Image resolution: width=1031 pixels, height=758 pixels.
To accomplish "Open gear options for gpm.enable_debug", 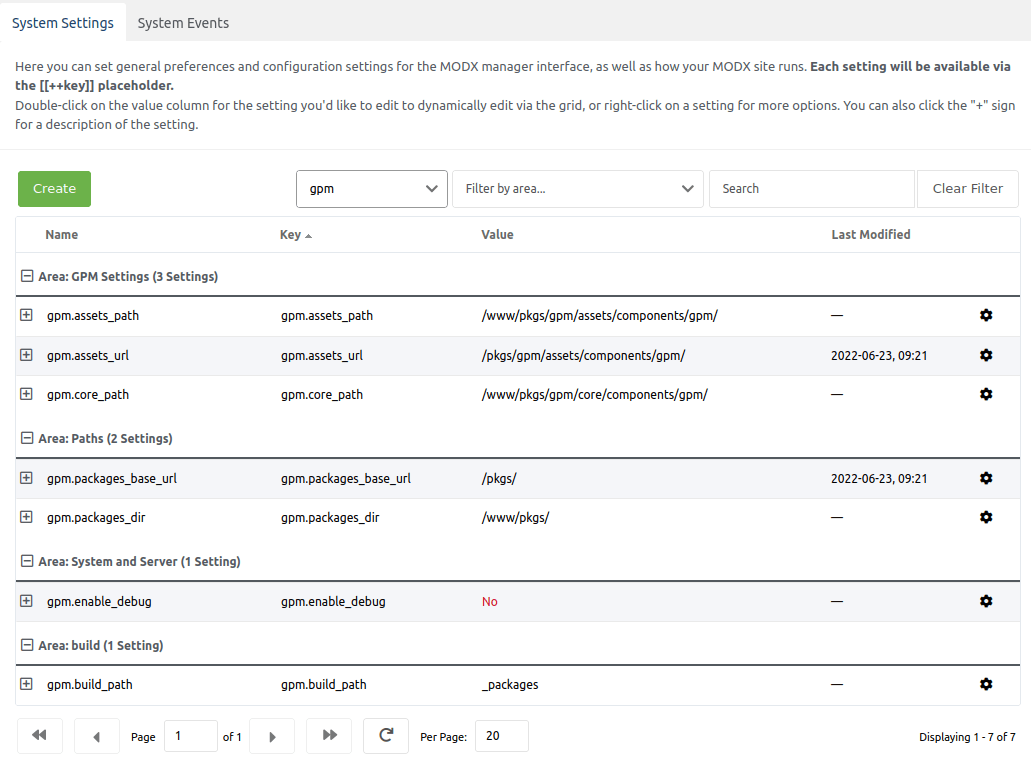I will click(986, 601).
